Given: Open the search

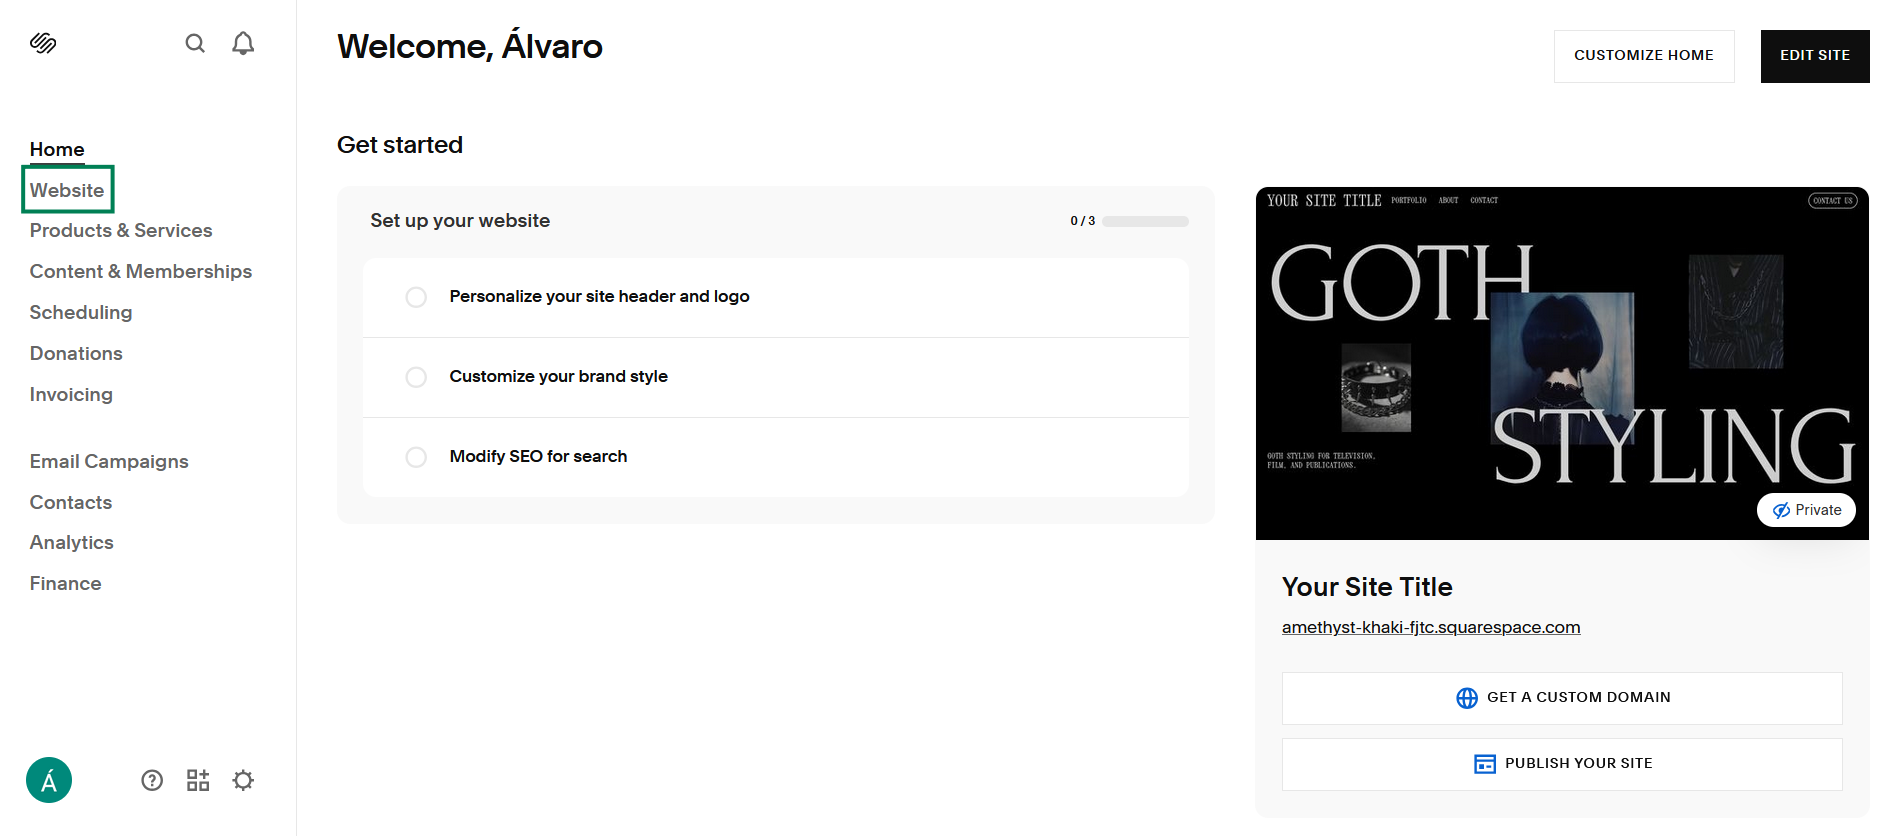Looking at the screenshot, I should [195, 43].
